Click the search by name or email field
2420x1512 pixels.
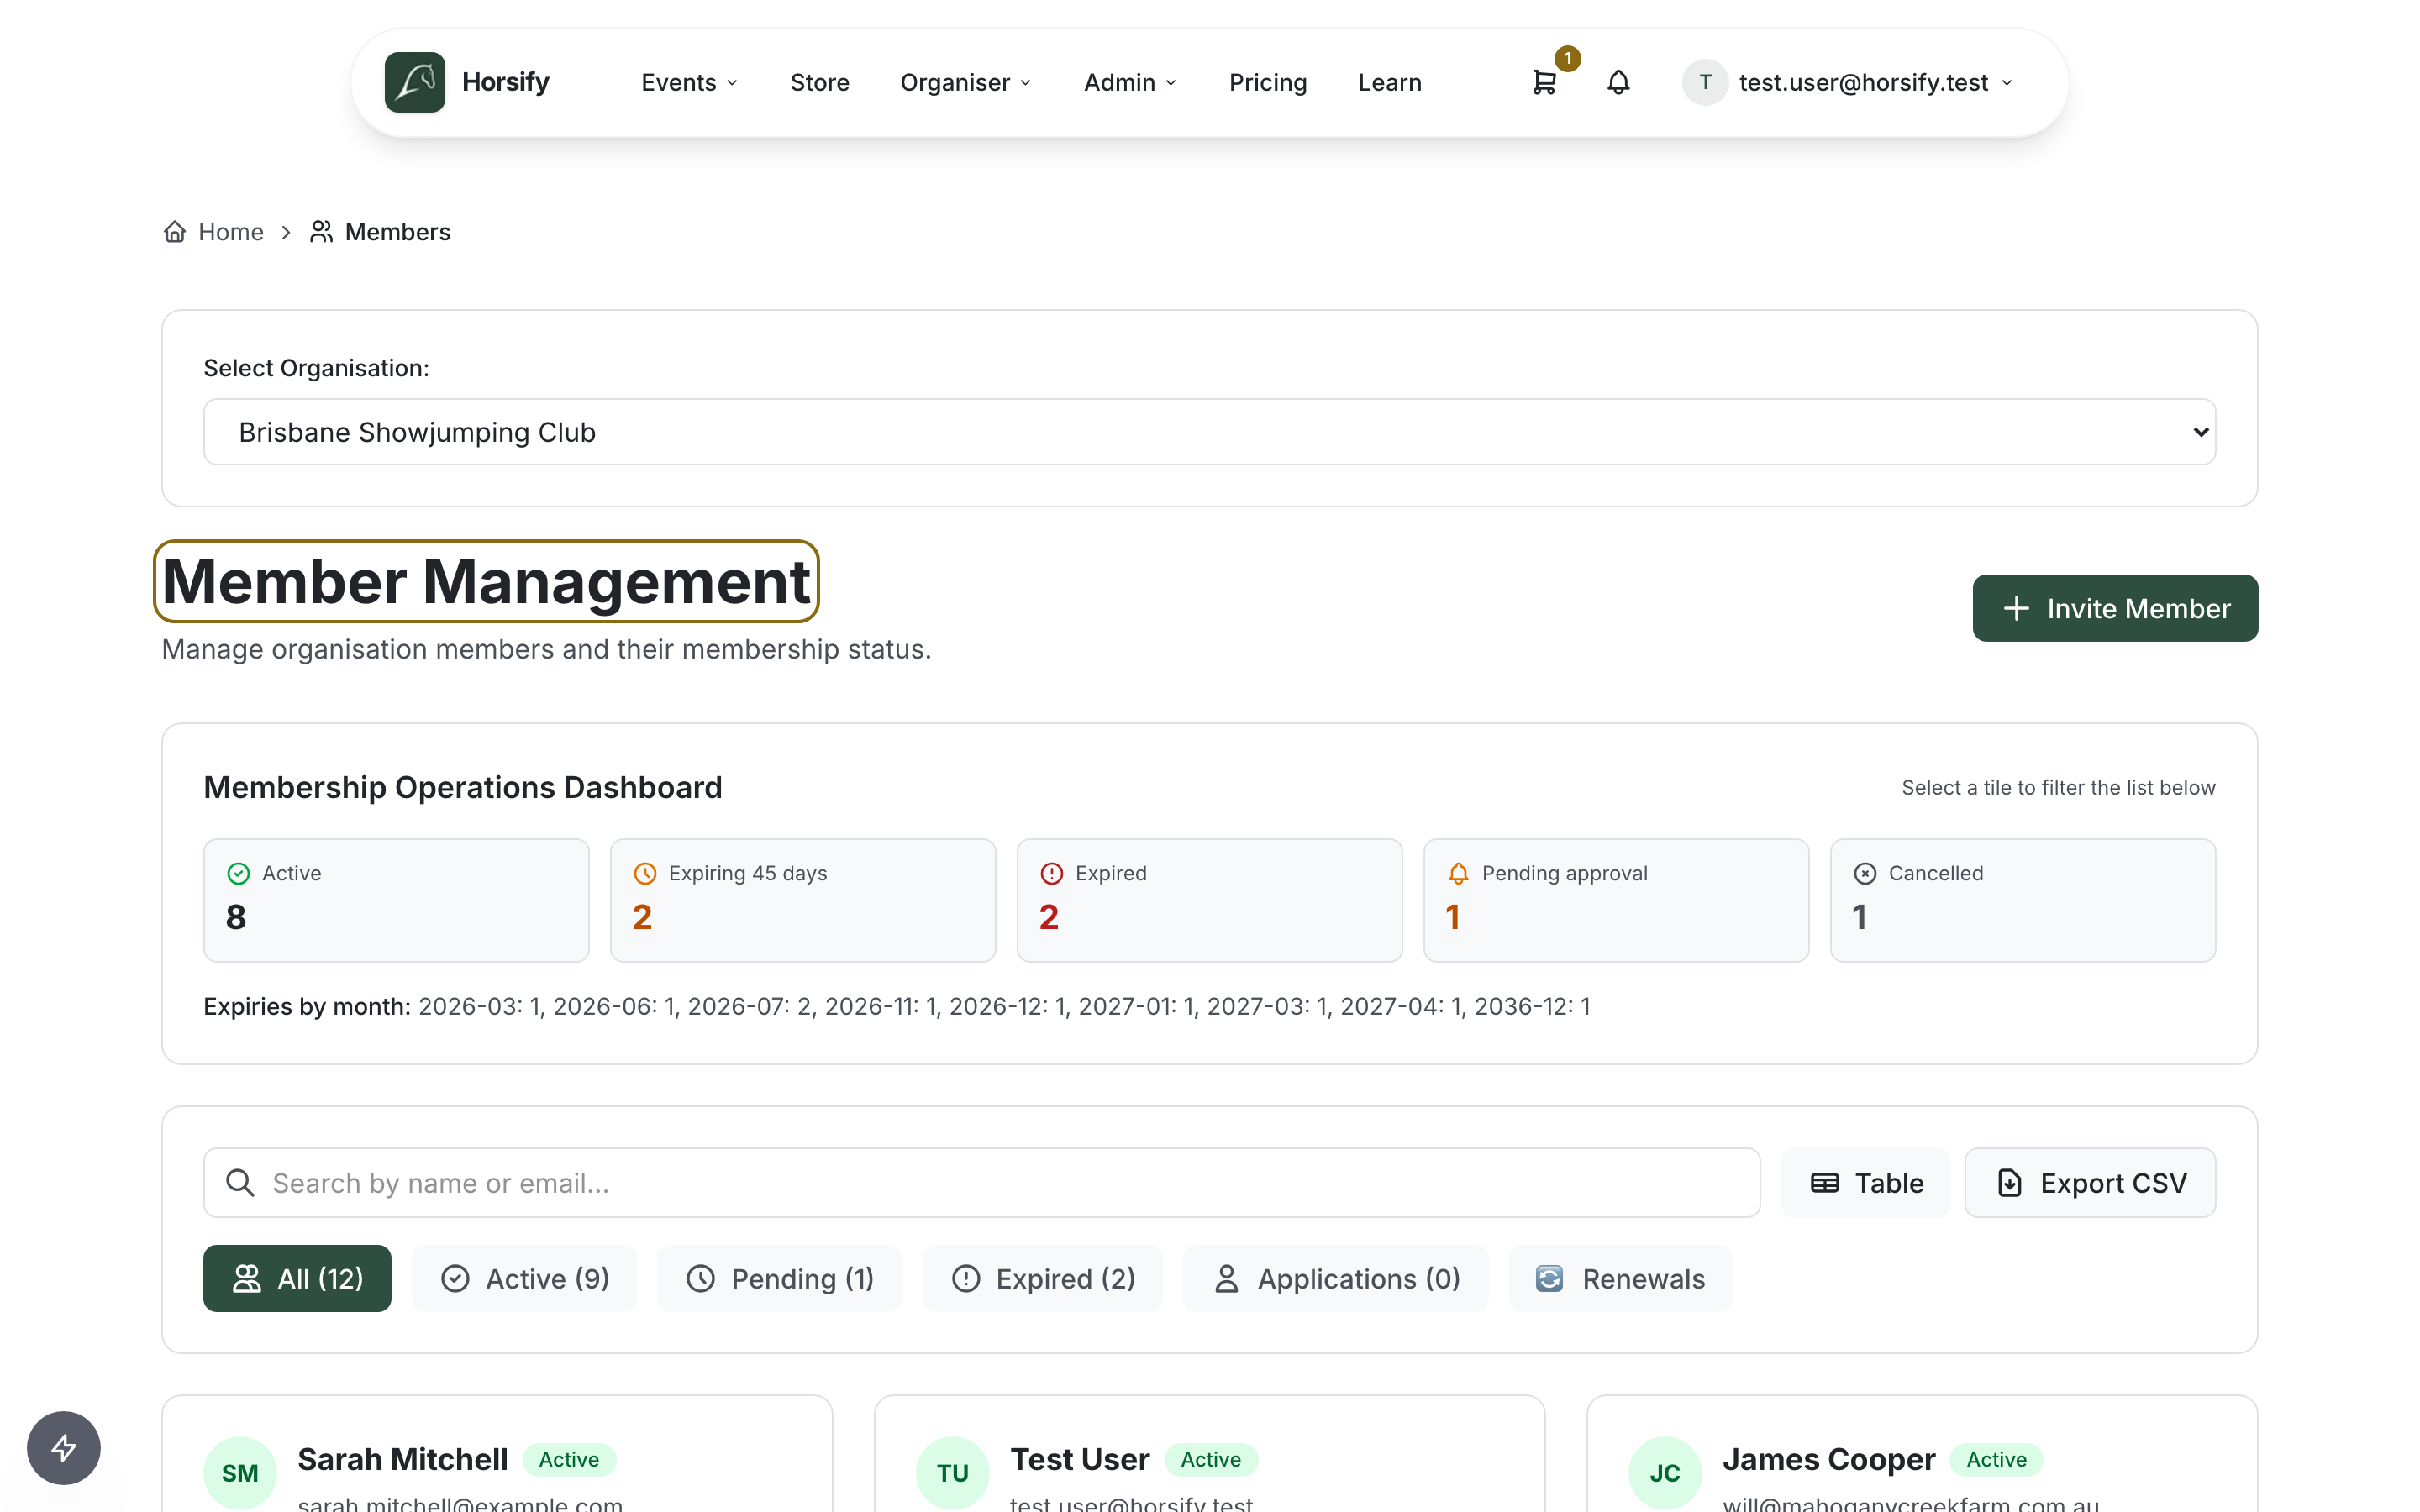click(982, 1182)
